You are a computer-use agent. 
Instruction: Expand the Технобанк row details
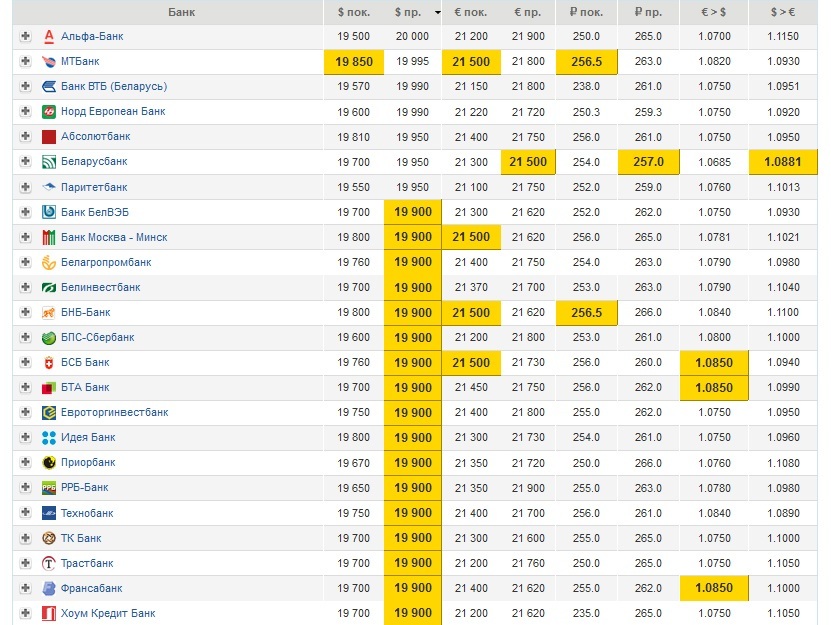click(x=25, y=513)
